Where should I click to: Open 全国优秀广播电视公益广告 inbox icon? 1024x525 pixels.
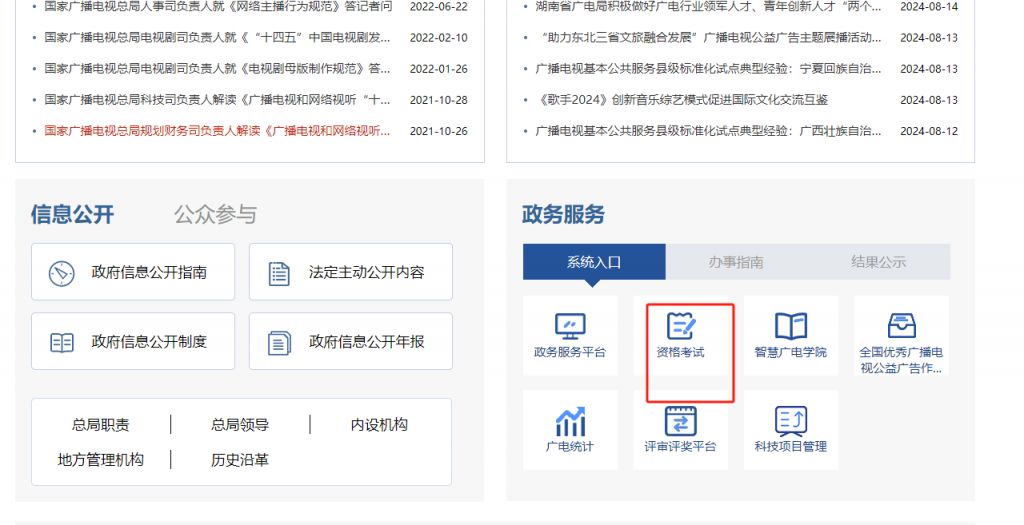coord(901,326)
